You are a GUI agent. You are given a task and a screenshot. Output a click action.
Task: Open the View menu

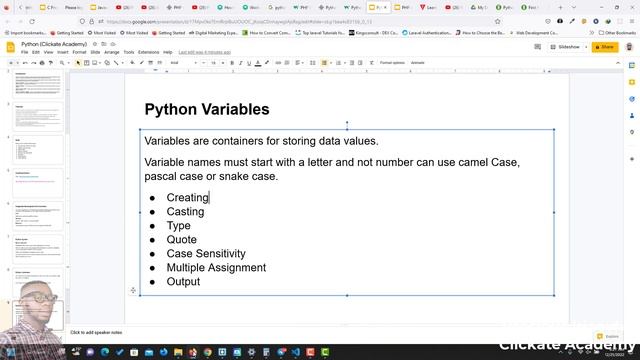coord(49,52)
